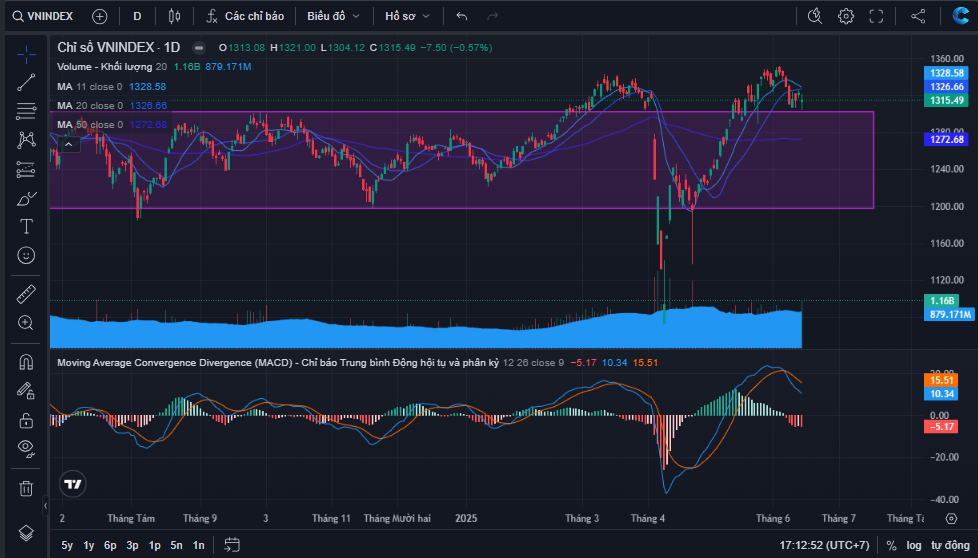Viewport: 978px width, 558px height.
Task: Select the Fibonacci retracement tool
Action: pos(26,112)
